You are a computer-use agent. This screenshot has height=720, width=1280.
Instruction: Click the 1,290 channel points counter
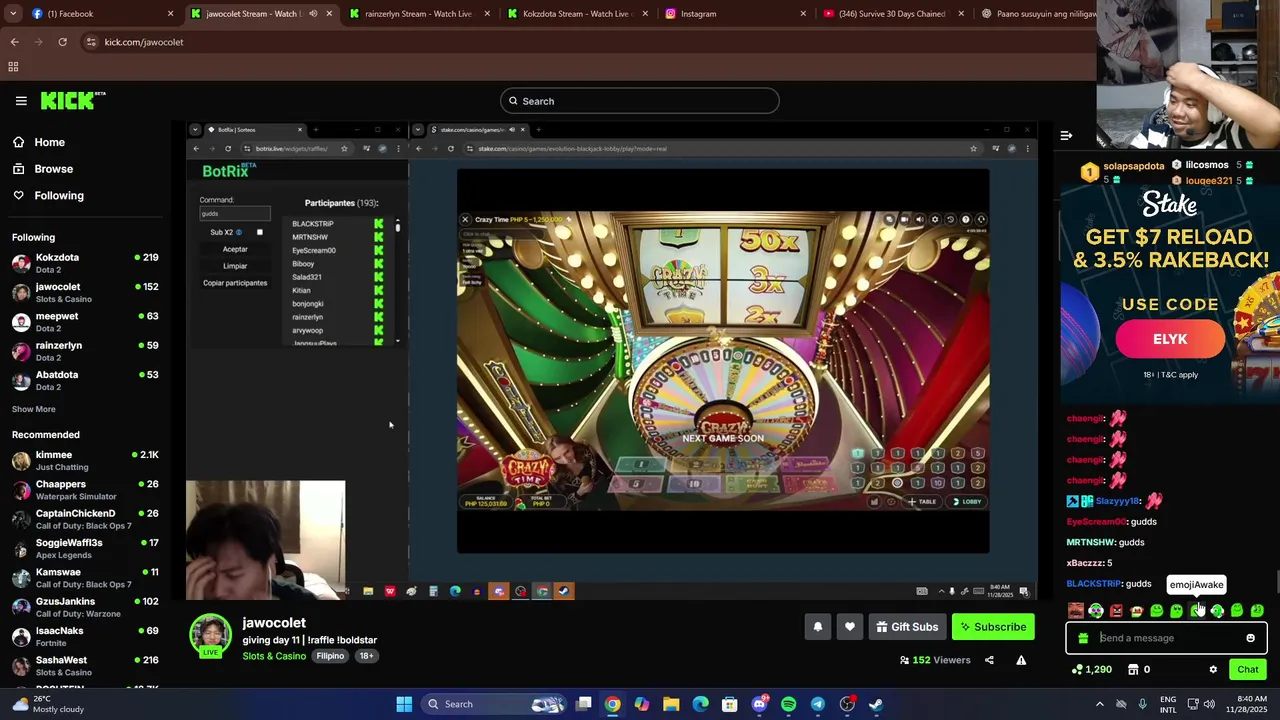(x=1091, y=670)
